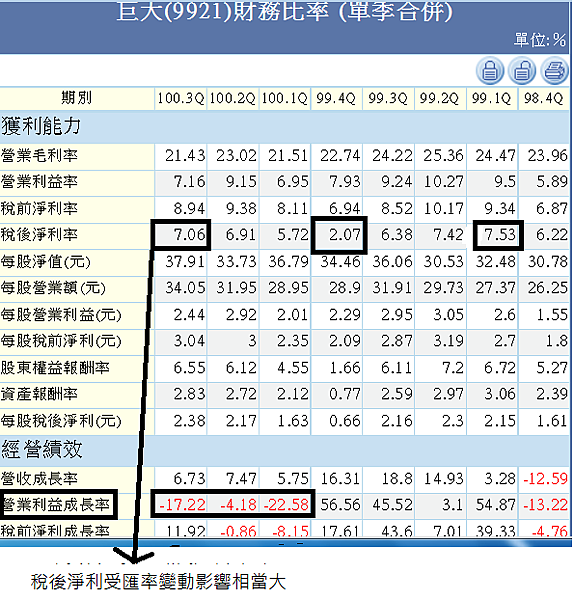Click the 資產報酬率 row label
Viewport: 574px width, 600px height.
point(39,394)
